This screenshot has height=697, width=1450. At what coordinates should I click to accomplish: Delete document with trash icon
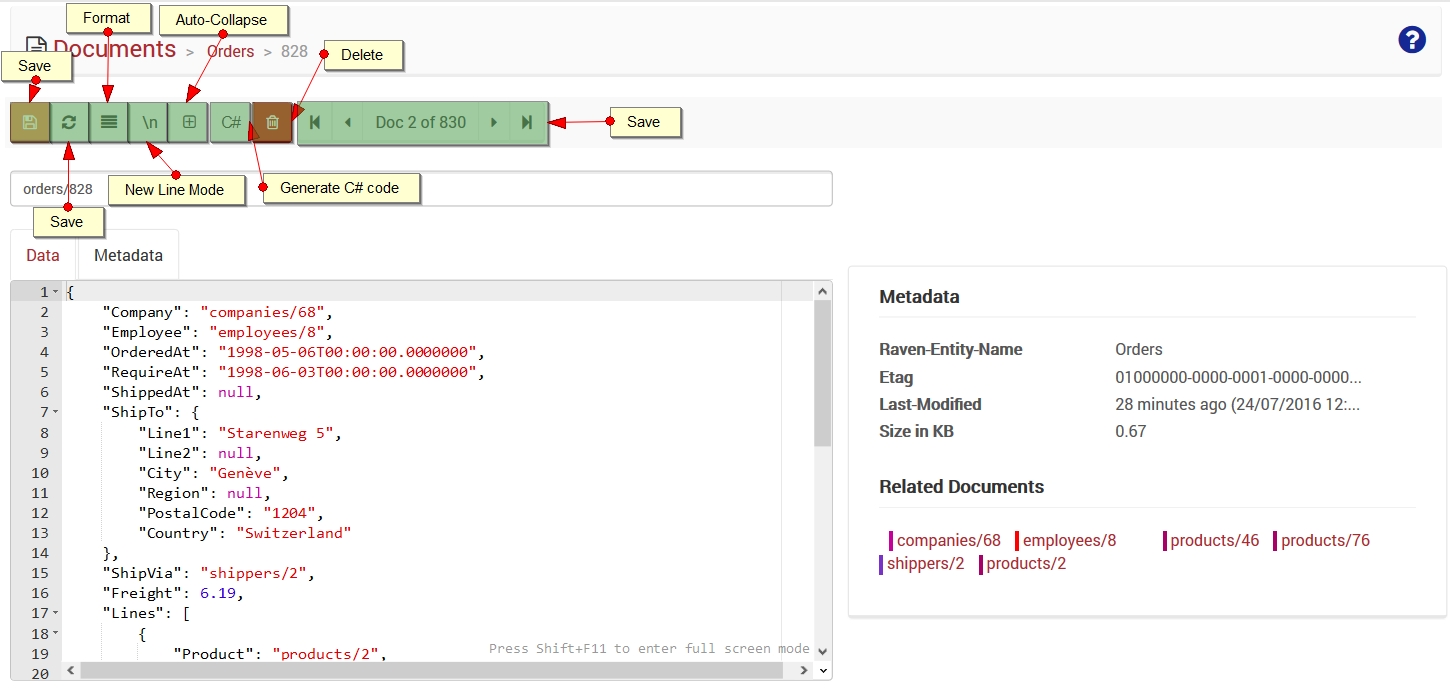coord(272,122)
